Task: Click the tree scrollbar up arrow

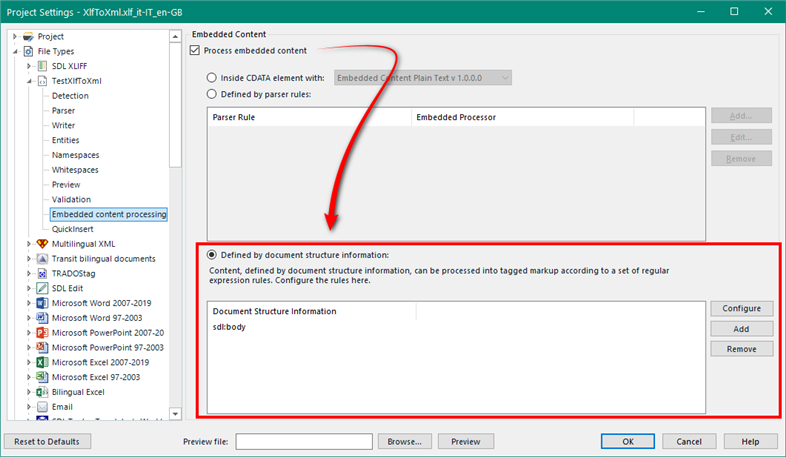Action: pyautogui.click(x=175, y=37)
